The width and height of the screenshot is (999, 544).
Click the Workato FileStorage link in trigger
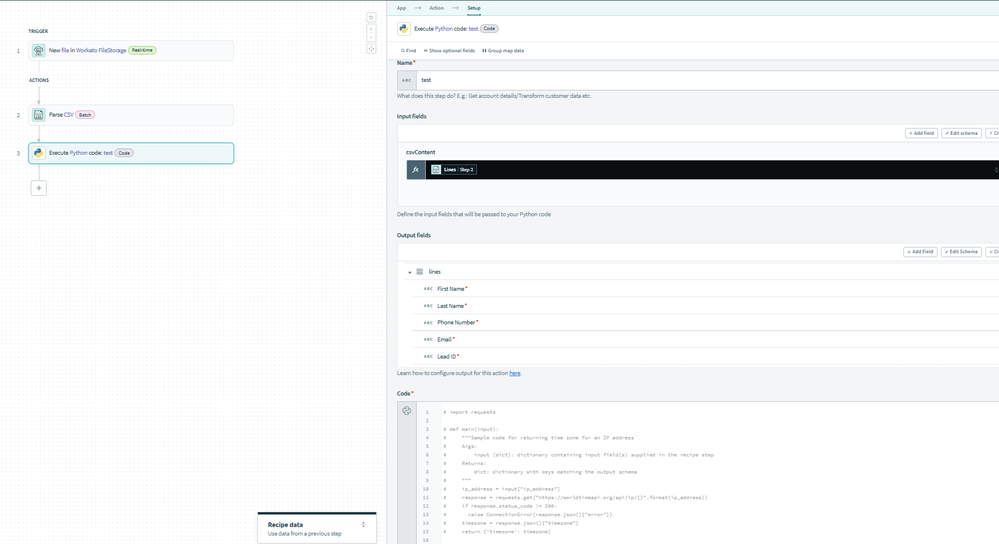[101, 50]
